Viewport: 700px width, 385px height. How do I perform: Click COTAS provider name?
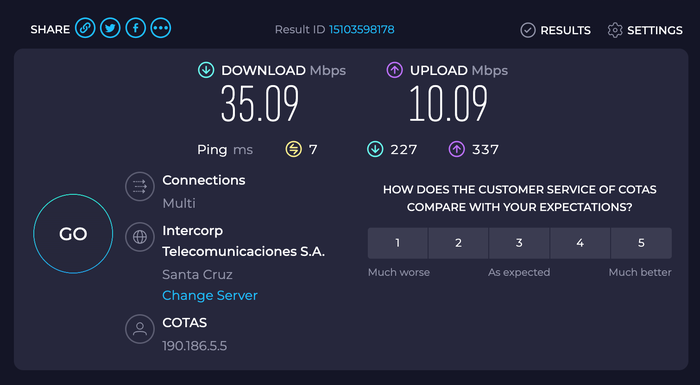[x=185, y=322]
